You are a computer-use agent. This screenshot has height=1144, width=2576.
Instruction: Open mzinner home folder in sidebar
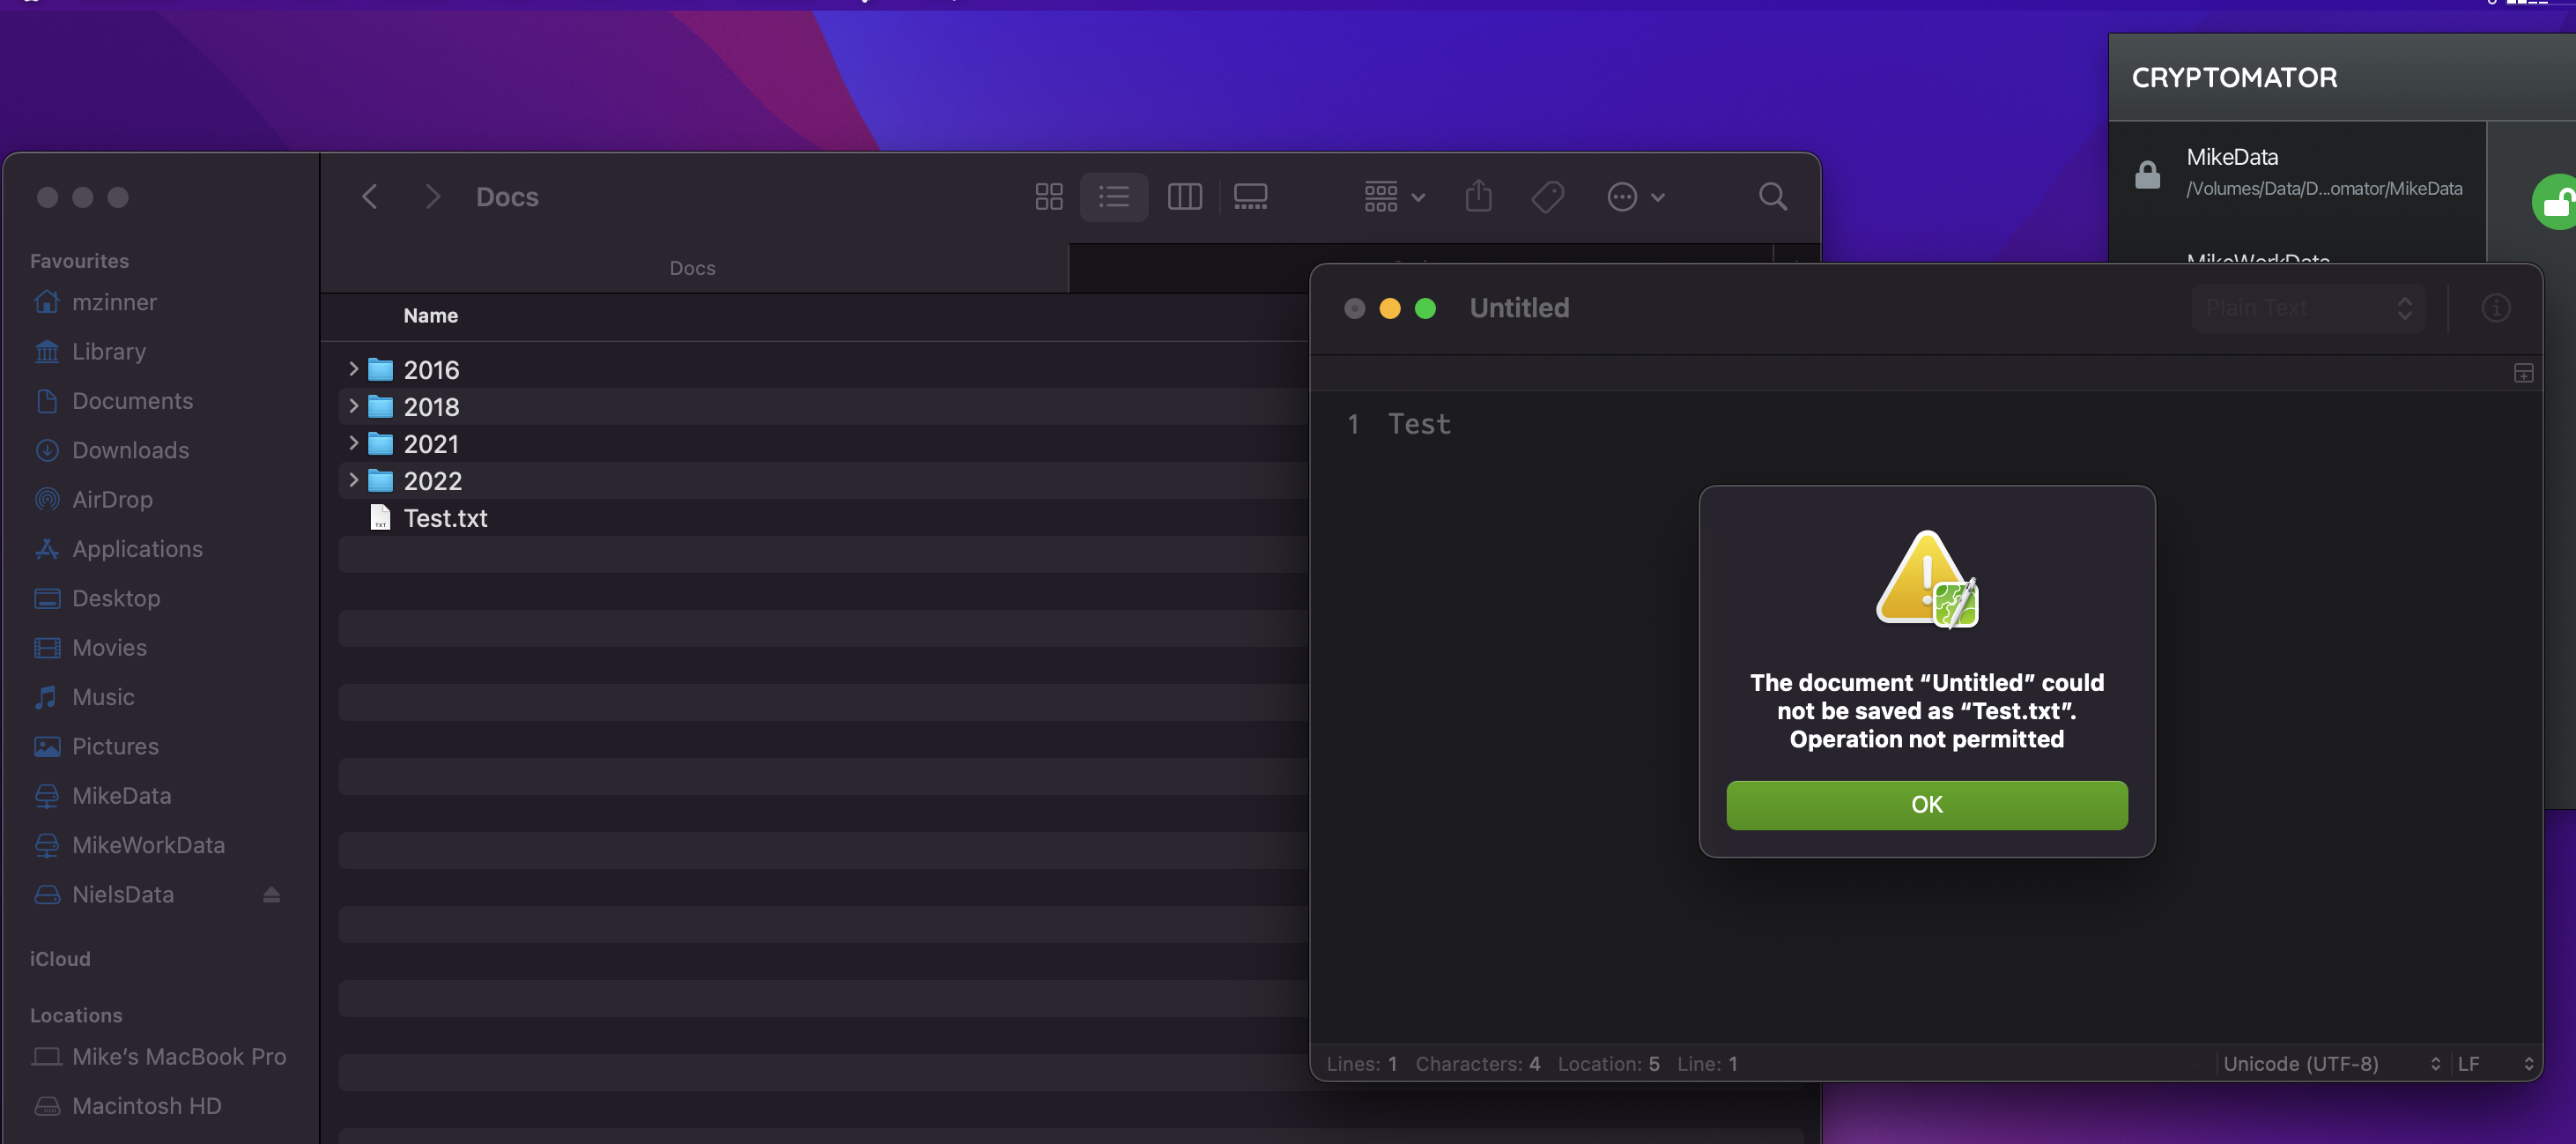click(113, 302)
